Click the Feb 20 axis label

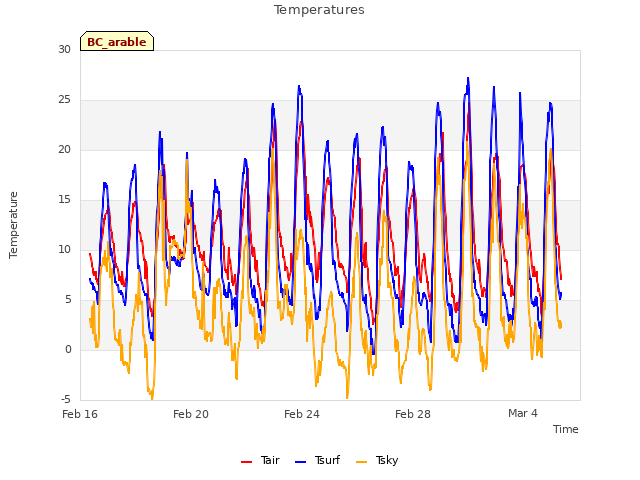[191, 414]
